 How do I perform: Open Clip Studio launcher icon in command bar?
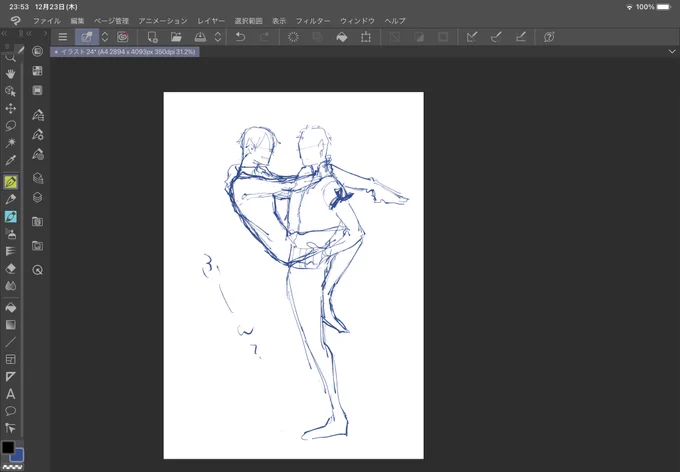[x=123, y=37]
